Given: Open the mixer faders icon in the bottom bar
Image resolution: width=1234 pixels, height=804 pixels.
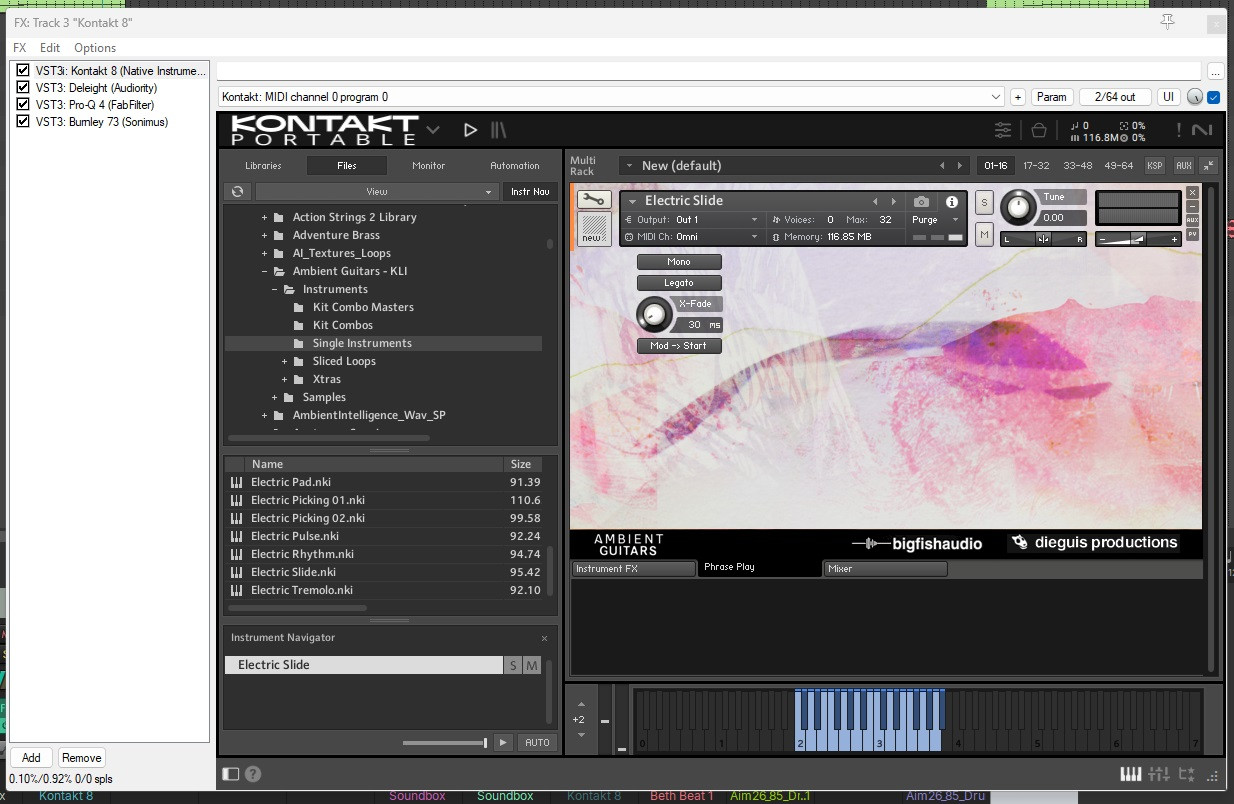Looking at the screenshot, I should click(x=1160, y=774).
